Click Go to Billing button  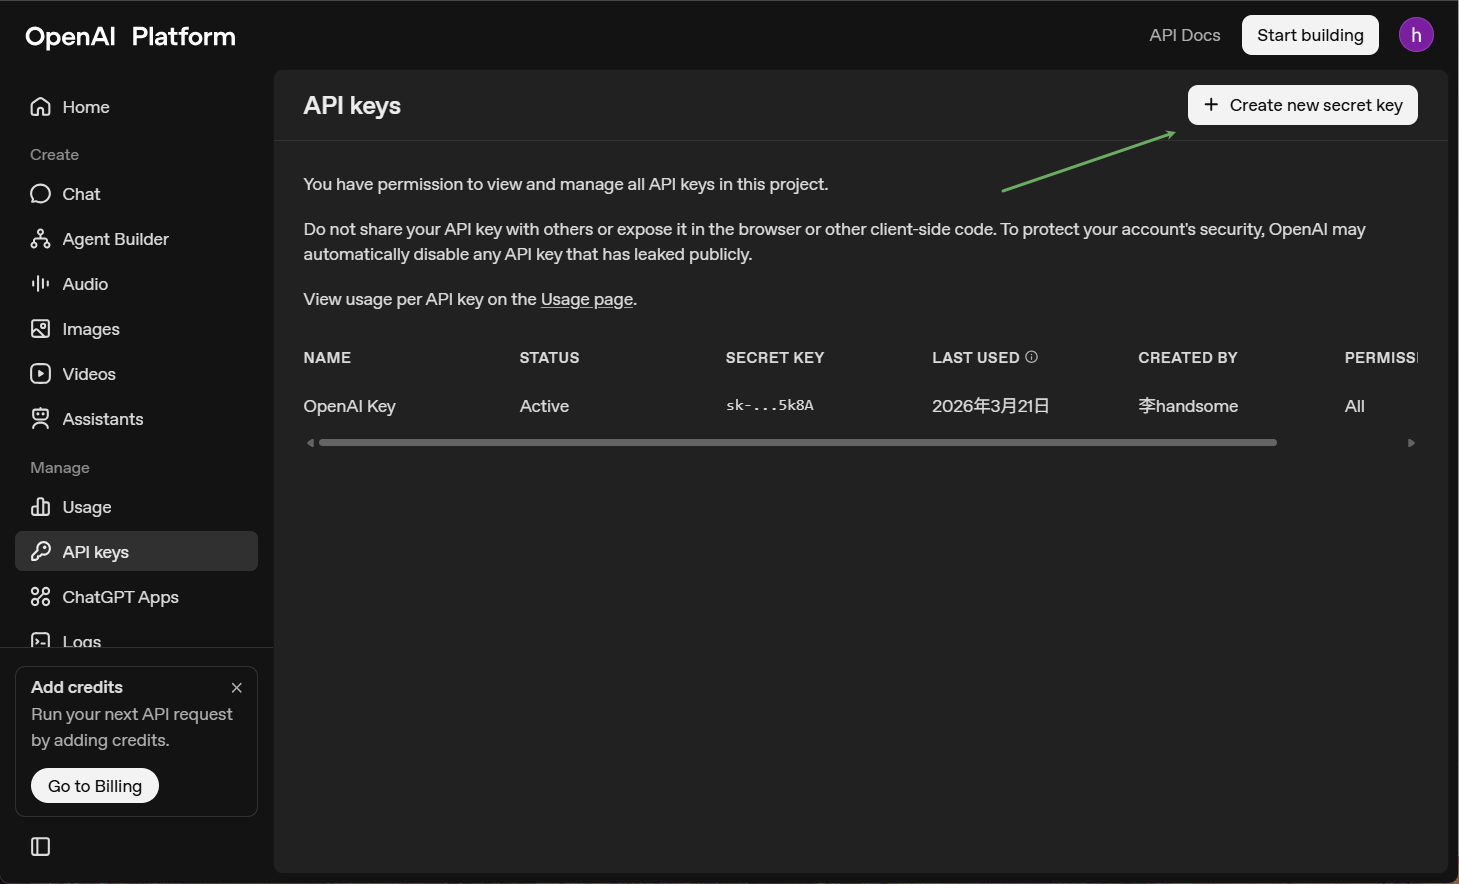95,786
